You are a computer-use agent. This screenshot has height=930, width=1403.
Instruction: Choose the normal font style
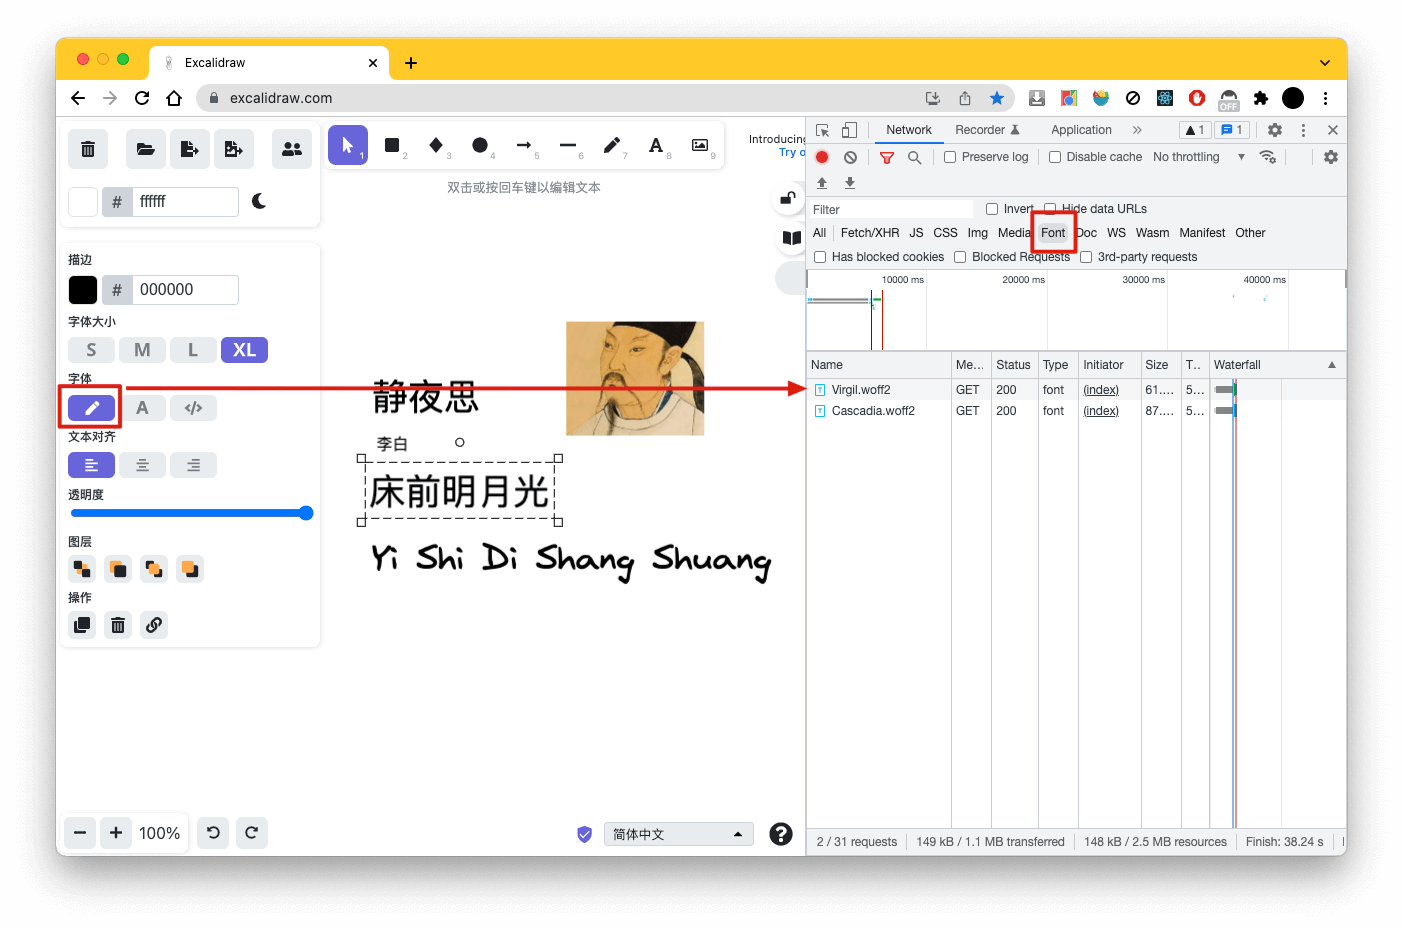142,408
